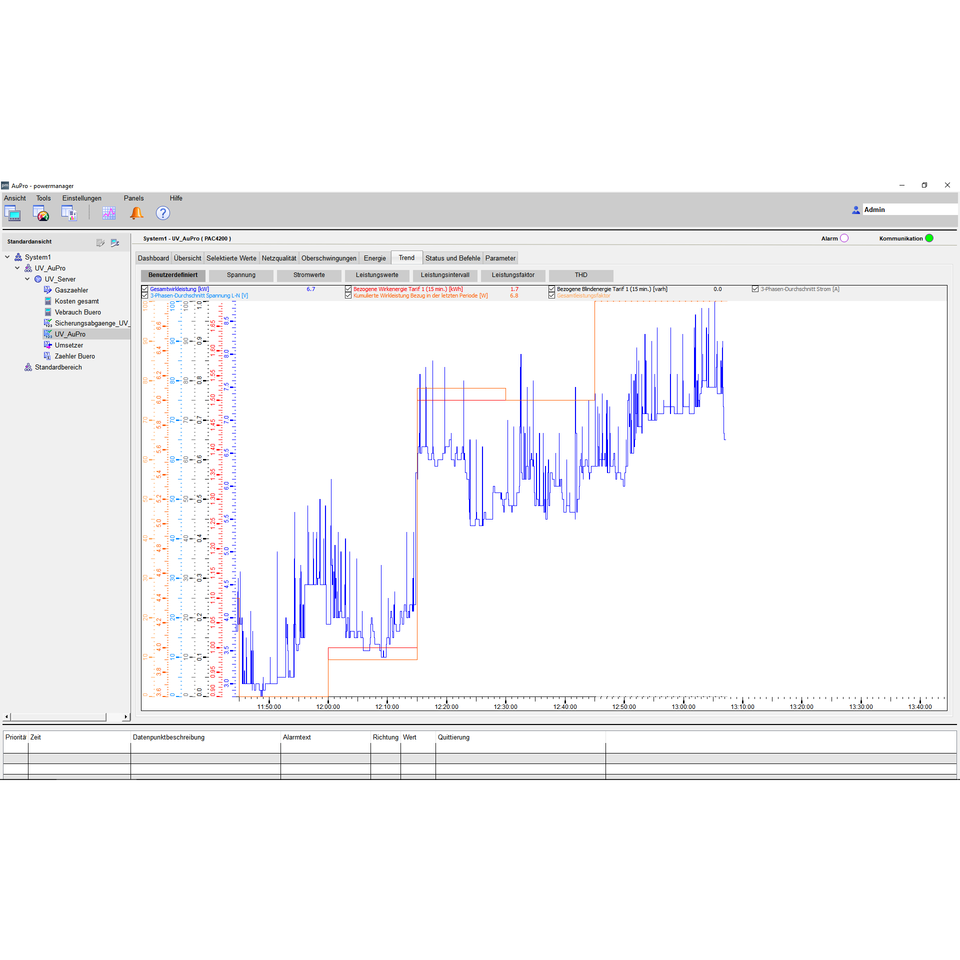Viewport: 960px width, 960px height.
Task: Switch to the Netzqualität tab
Action: click(279, 258)
